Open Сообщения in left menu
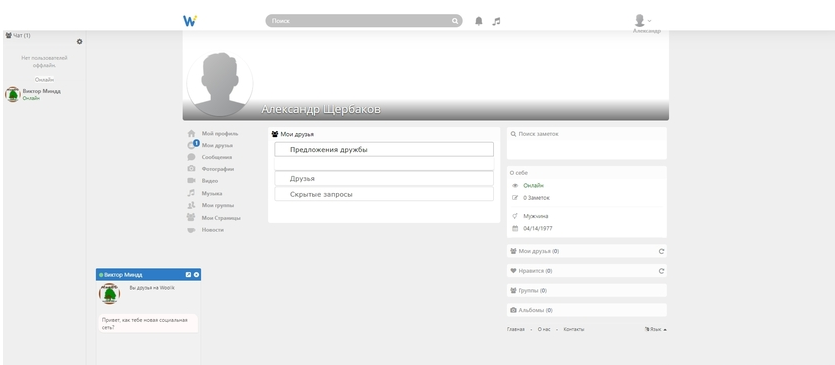Image resolution: width=835 pixels, height=365 pixels. (x=217, y=157)
